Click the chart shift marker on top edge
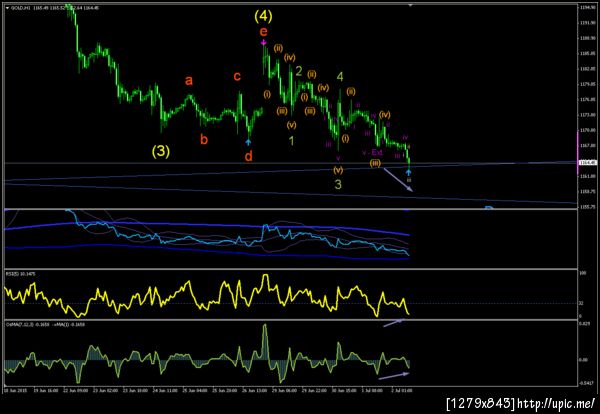600x414 pixels. [x=410, y=5]
